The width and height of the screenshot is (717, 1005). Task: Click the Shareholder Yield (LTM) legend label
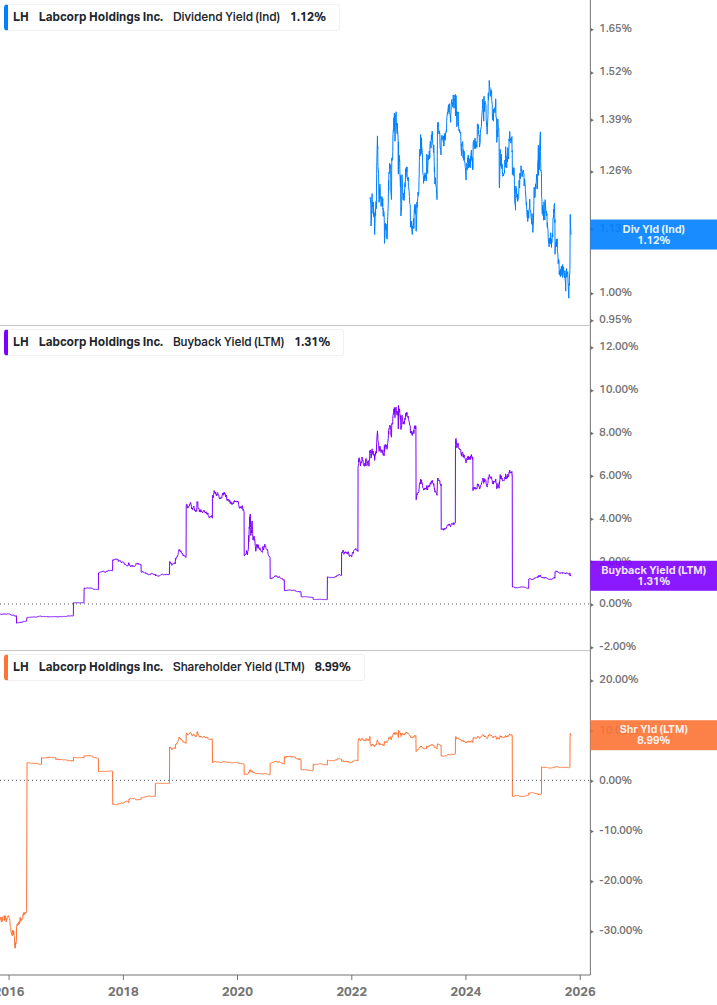(x=238, y=667)
